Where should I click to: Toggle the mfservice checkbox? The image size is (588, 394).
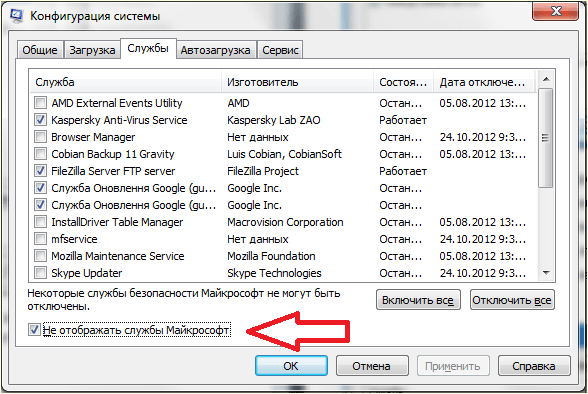[40, 239]
